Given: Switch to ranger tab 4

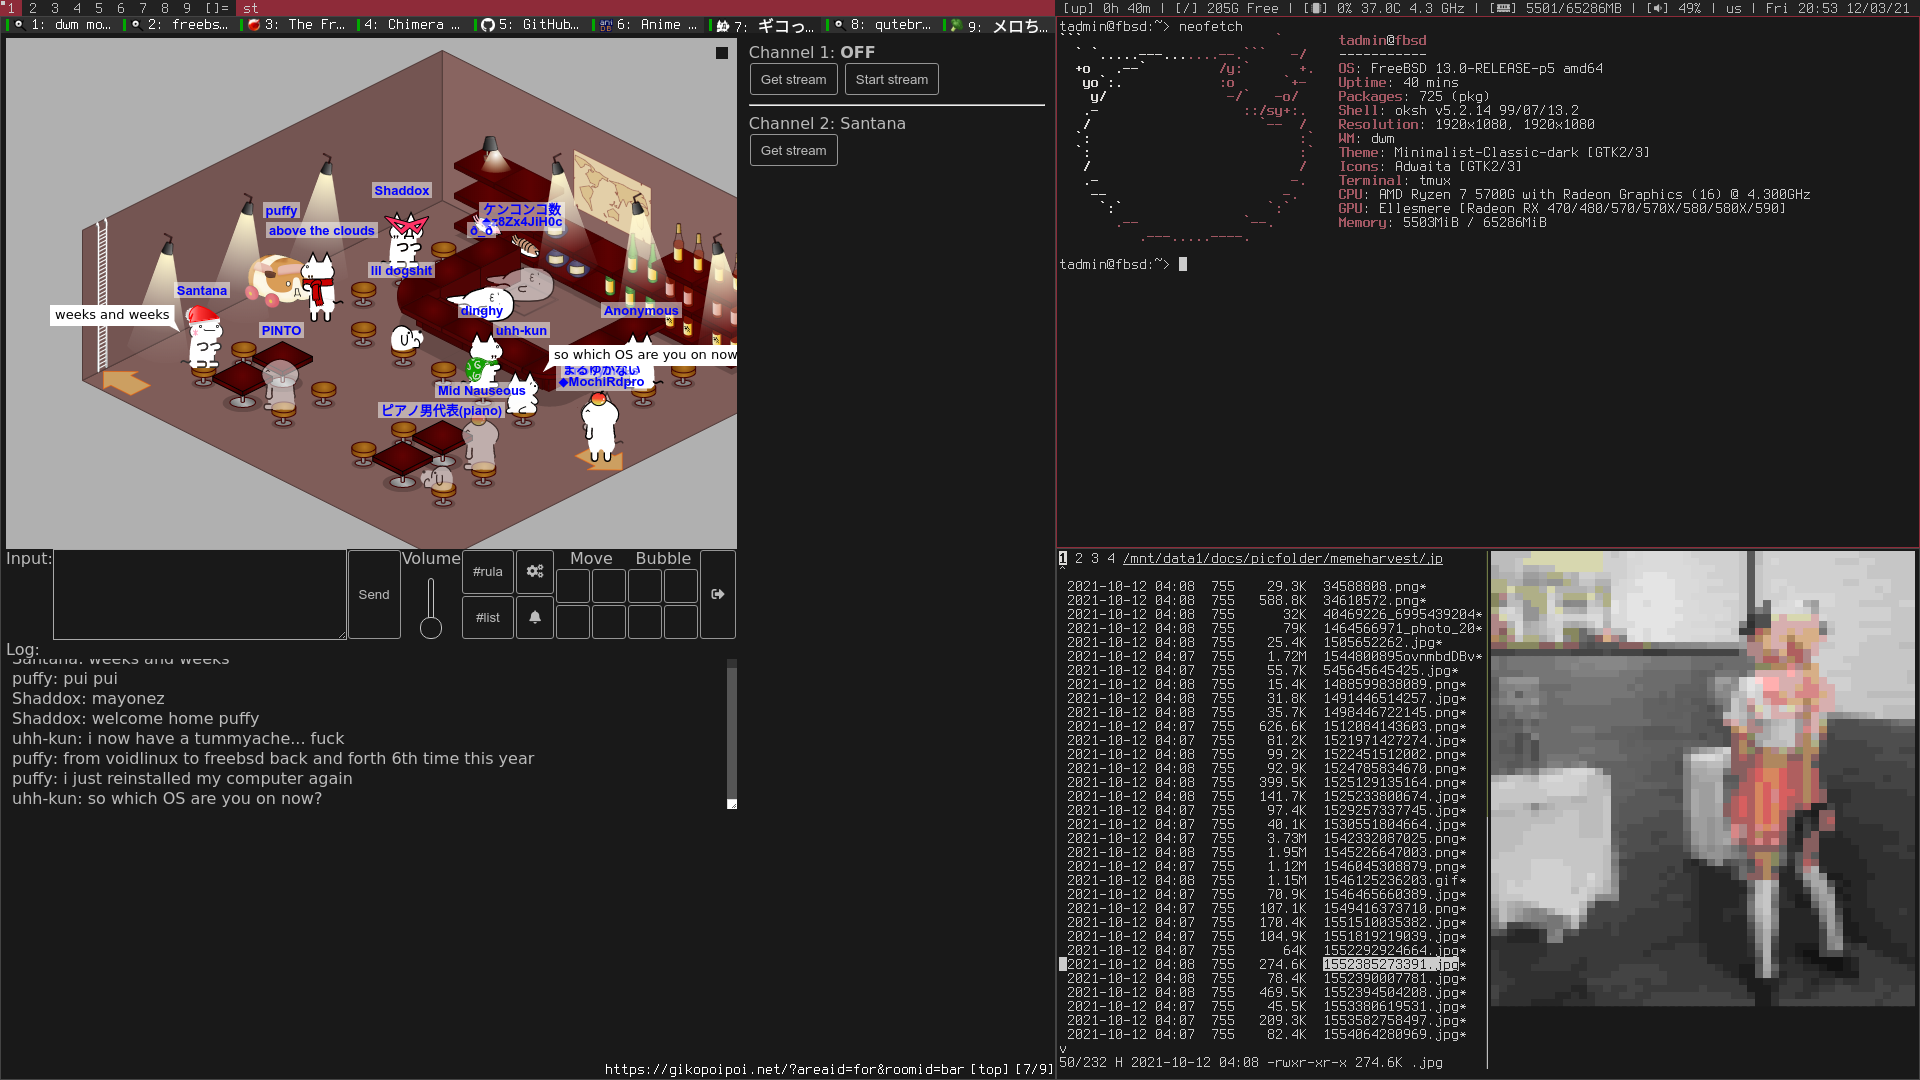Looking at the screenshot, I should (x=1111, y=558).
